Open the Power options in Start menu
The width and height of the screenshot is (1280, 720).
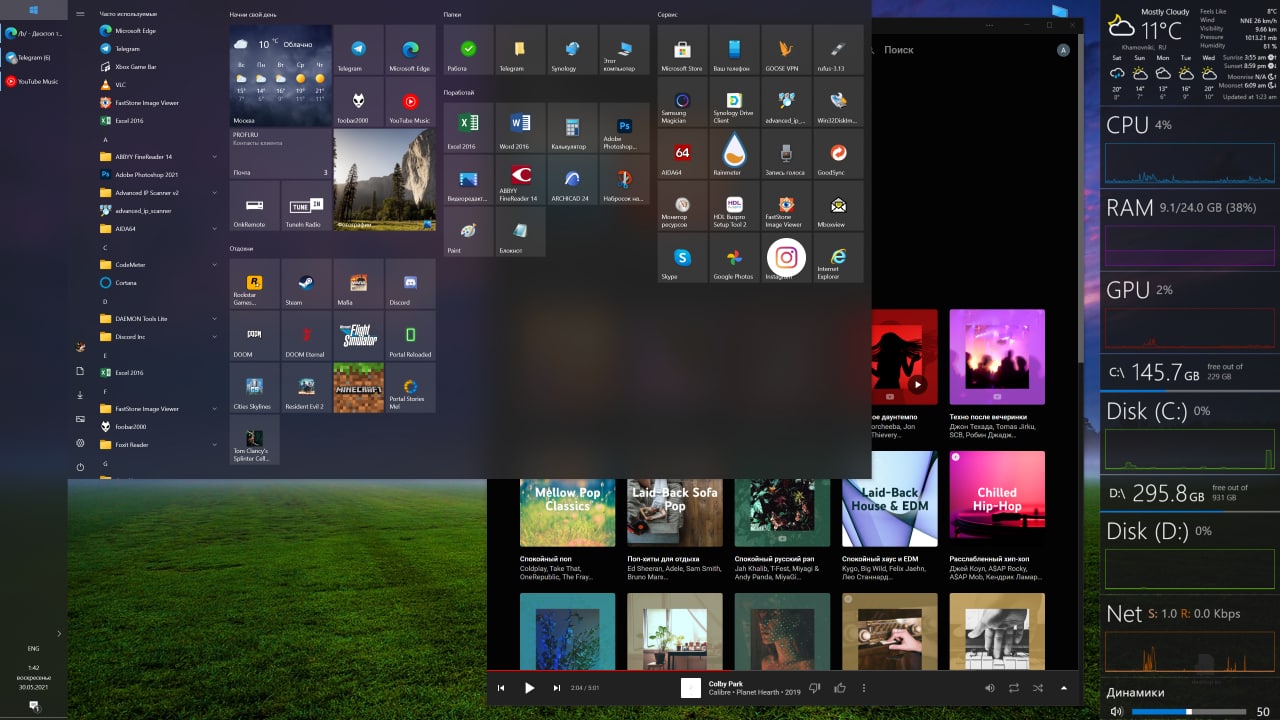(x=80, y=467)
